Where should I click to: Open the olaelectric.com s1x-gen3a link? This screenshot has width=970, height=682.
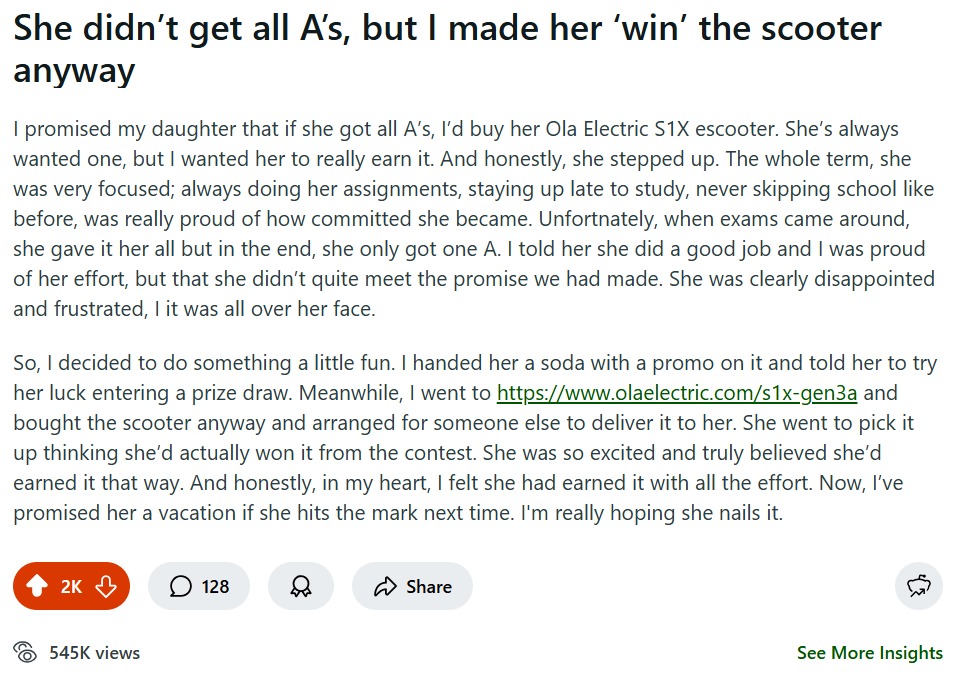[677, 393]
